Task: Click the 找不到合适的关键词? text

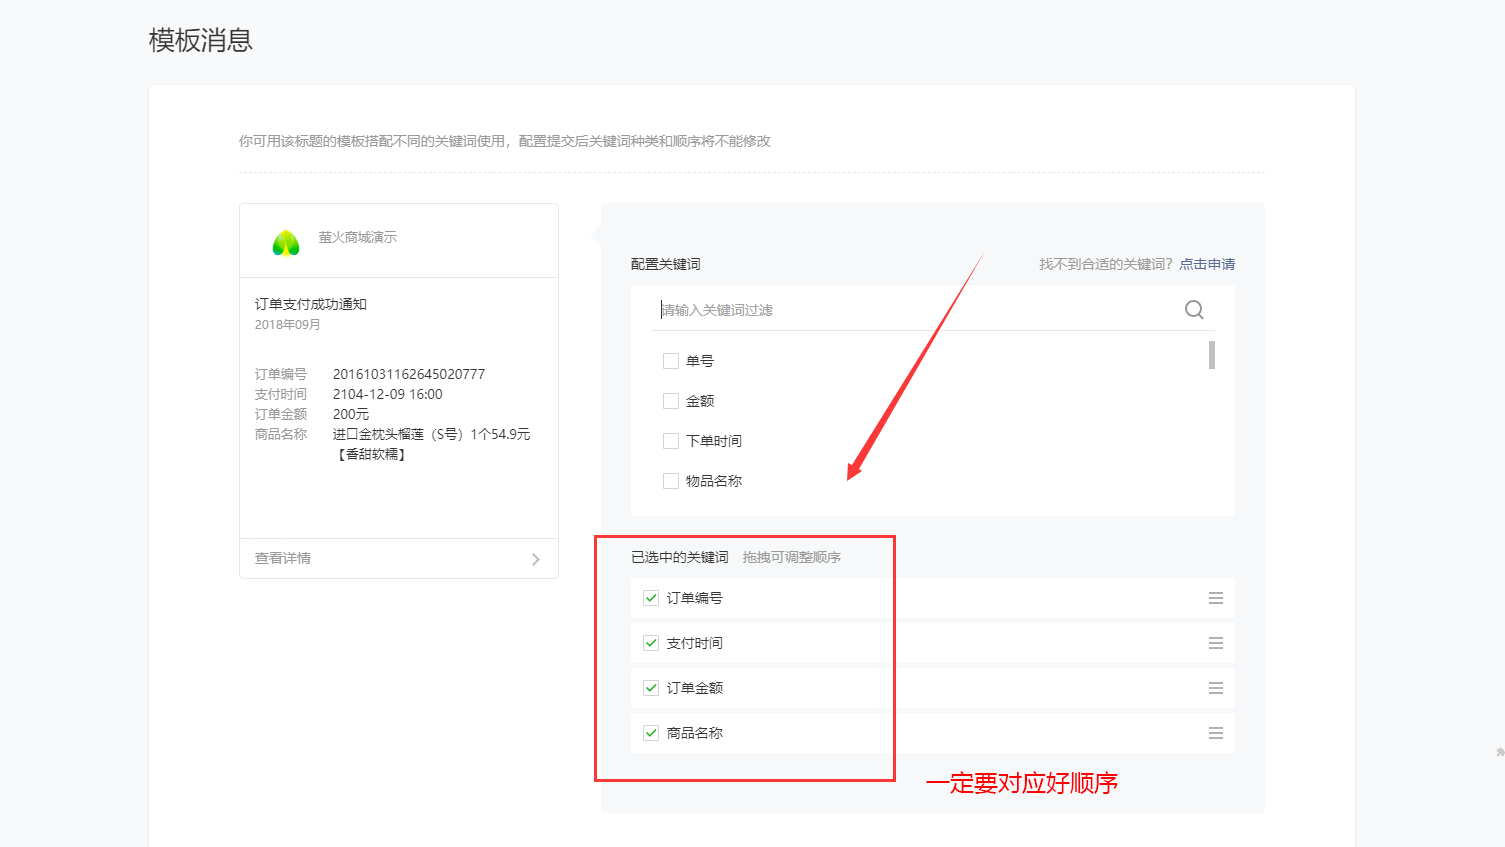Action: 1106,264
